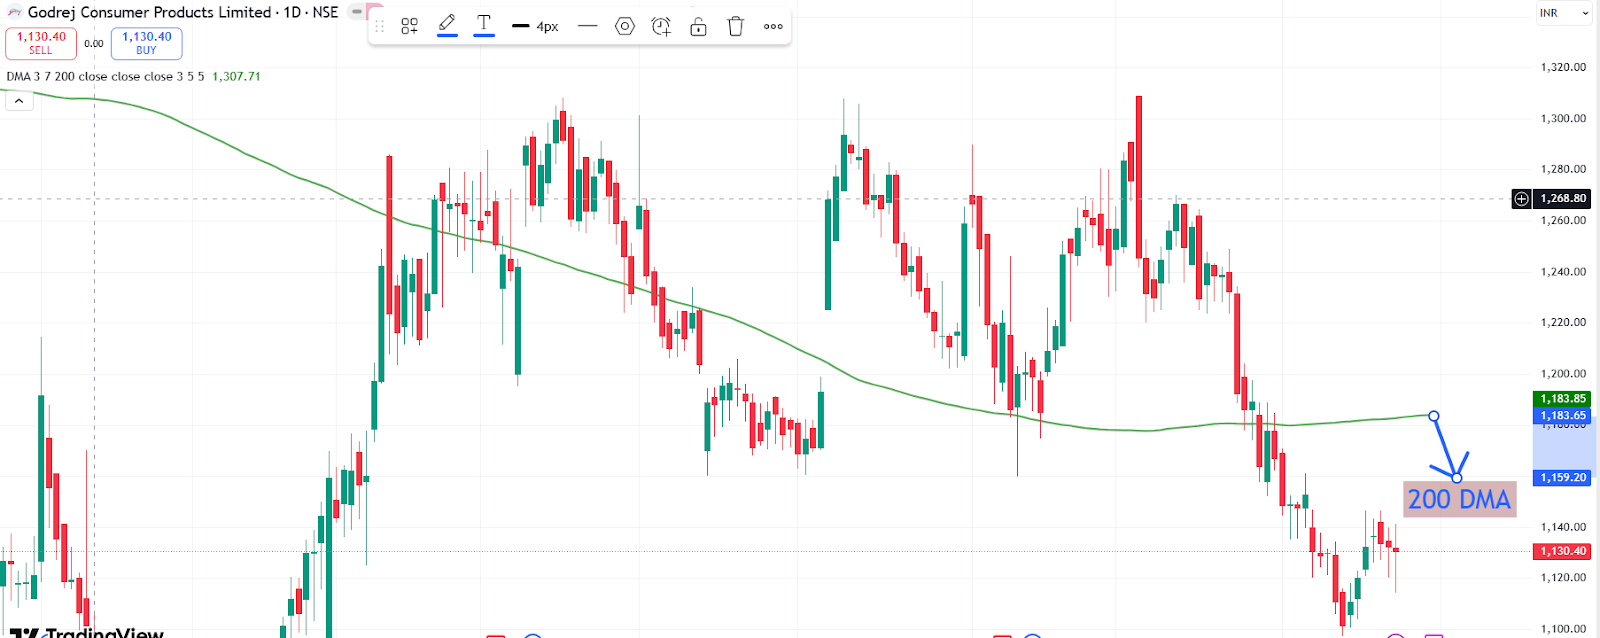
Task: Click the arrow's top anchor point handle
Action: (1434, 416)
